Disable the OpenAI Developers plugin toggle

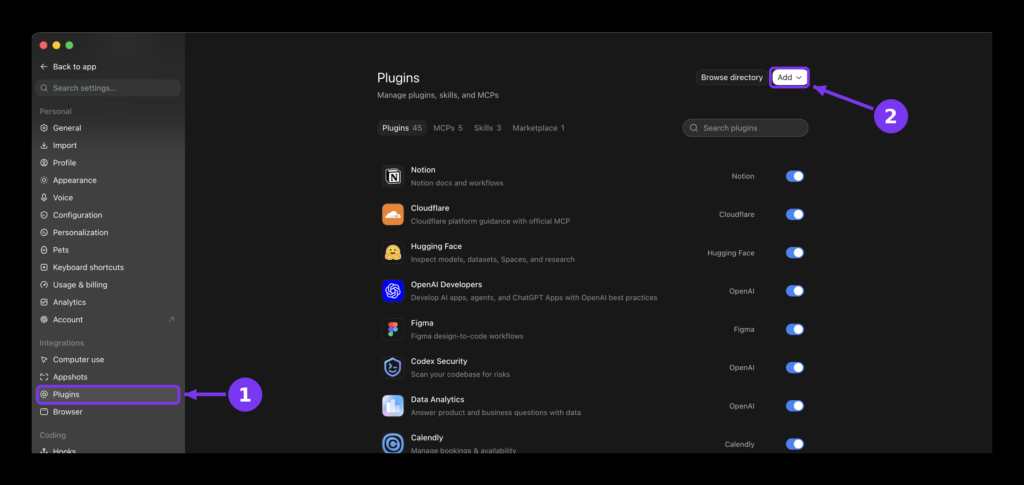[x=794, y=291]
